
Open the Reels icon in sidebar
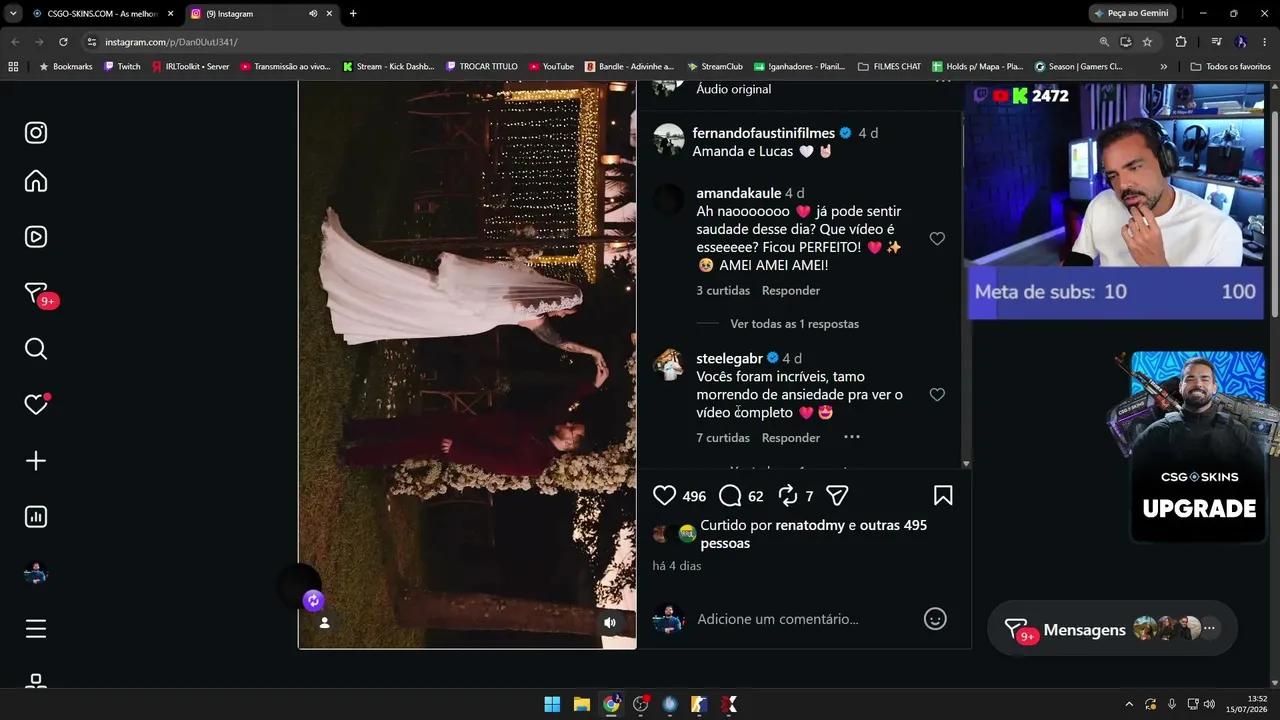click(x=36, y=237)
